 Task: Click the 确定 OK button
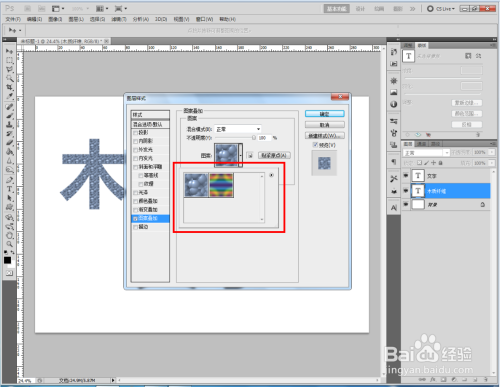click(x=325, y=114)
